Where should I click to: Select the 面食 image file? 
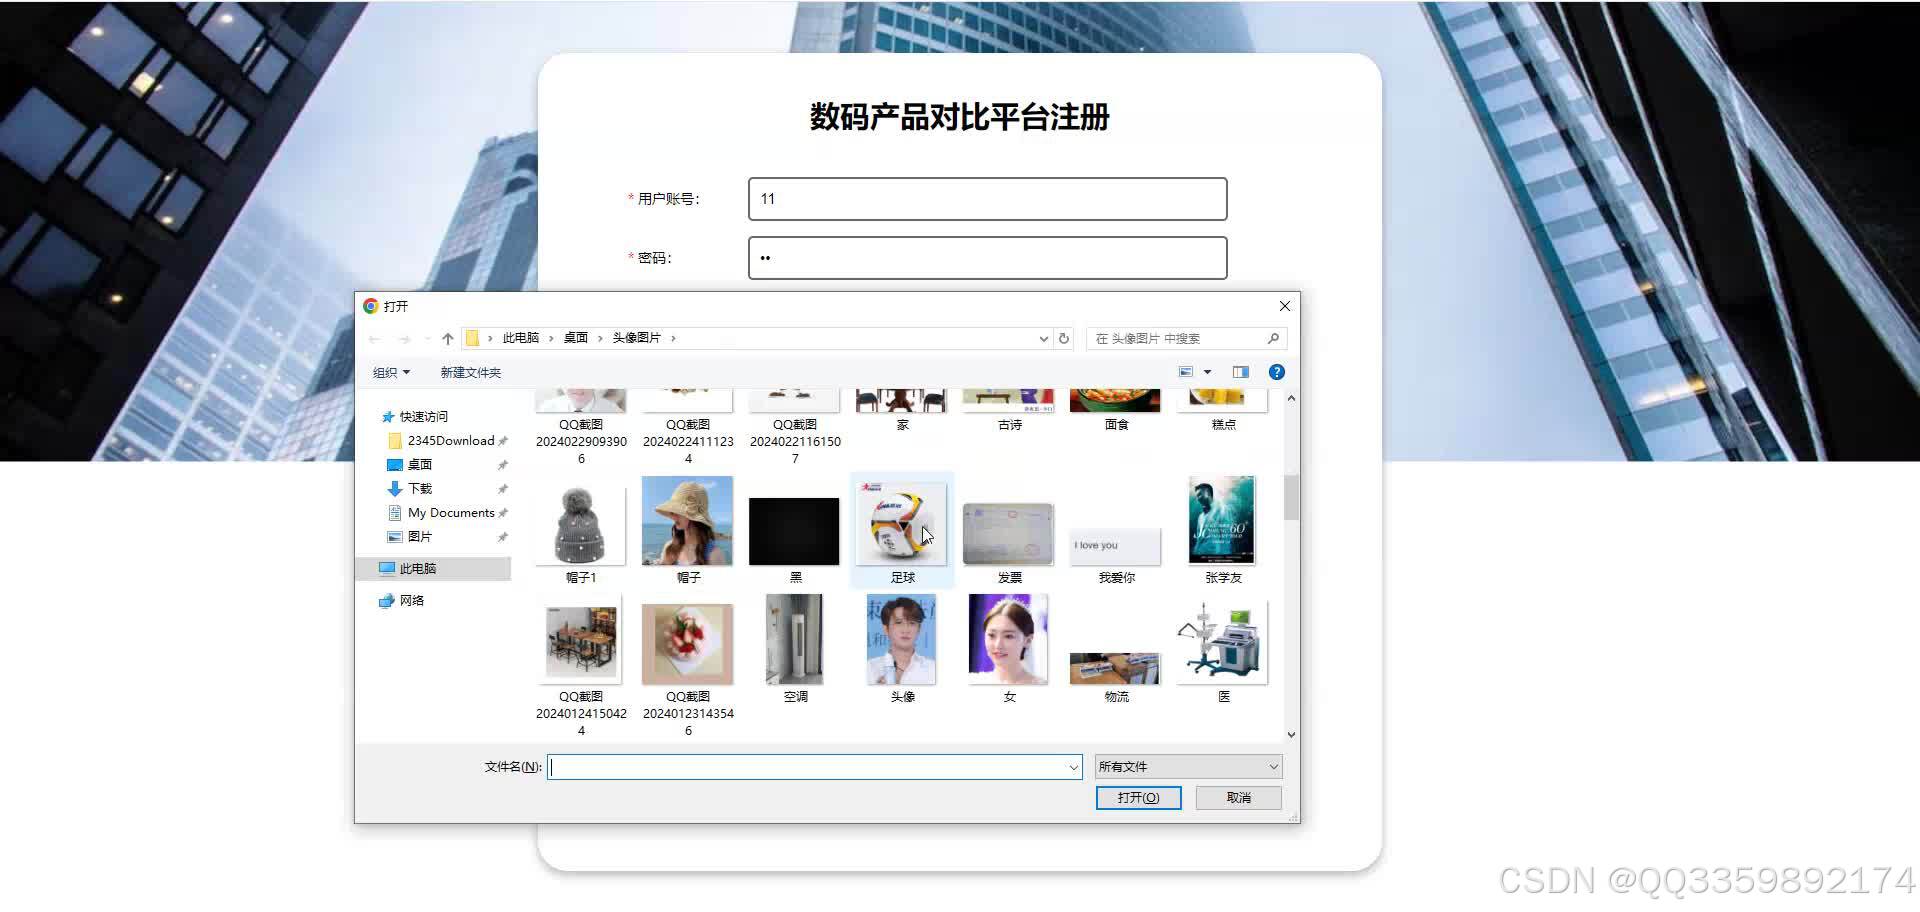pyautogui.click(x=1116, y=411)
